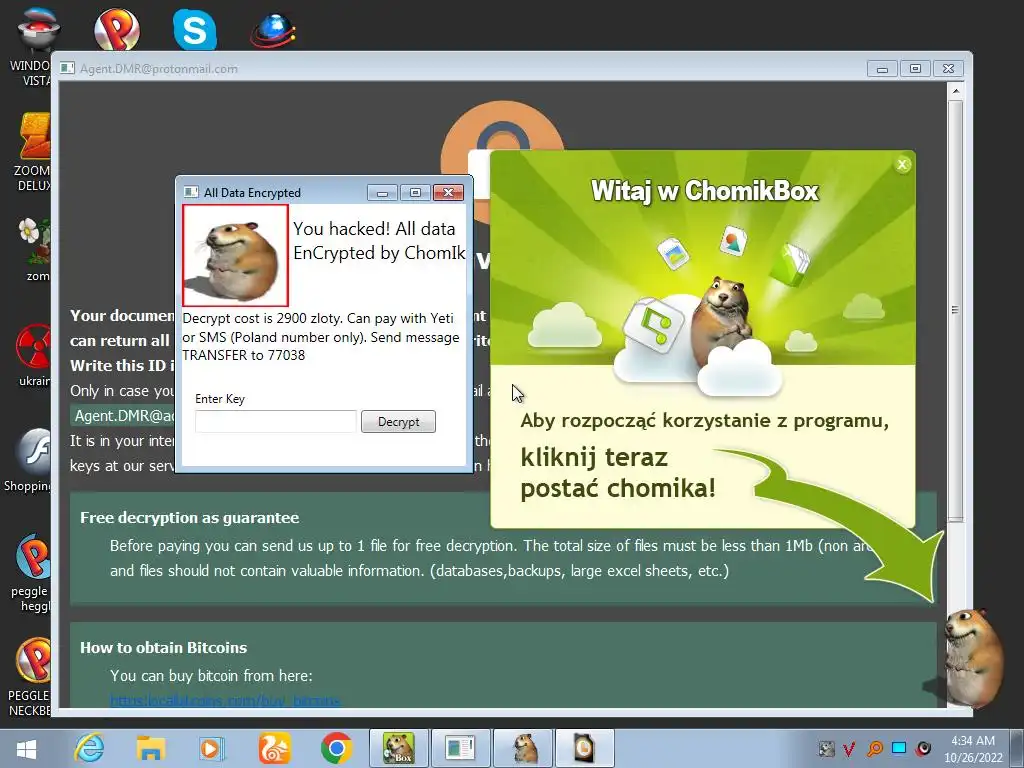Viewport: 1024px width, 768px height.
Task: Click the localbitcoins buy bitcoins link
Action: [x=225, y=701]
